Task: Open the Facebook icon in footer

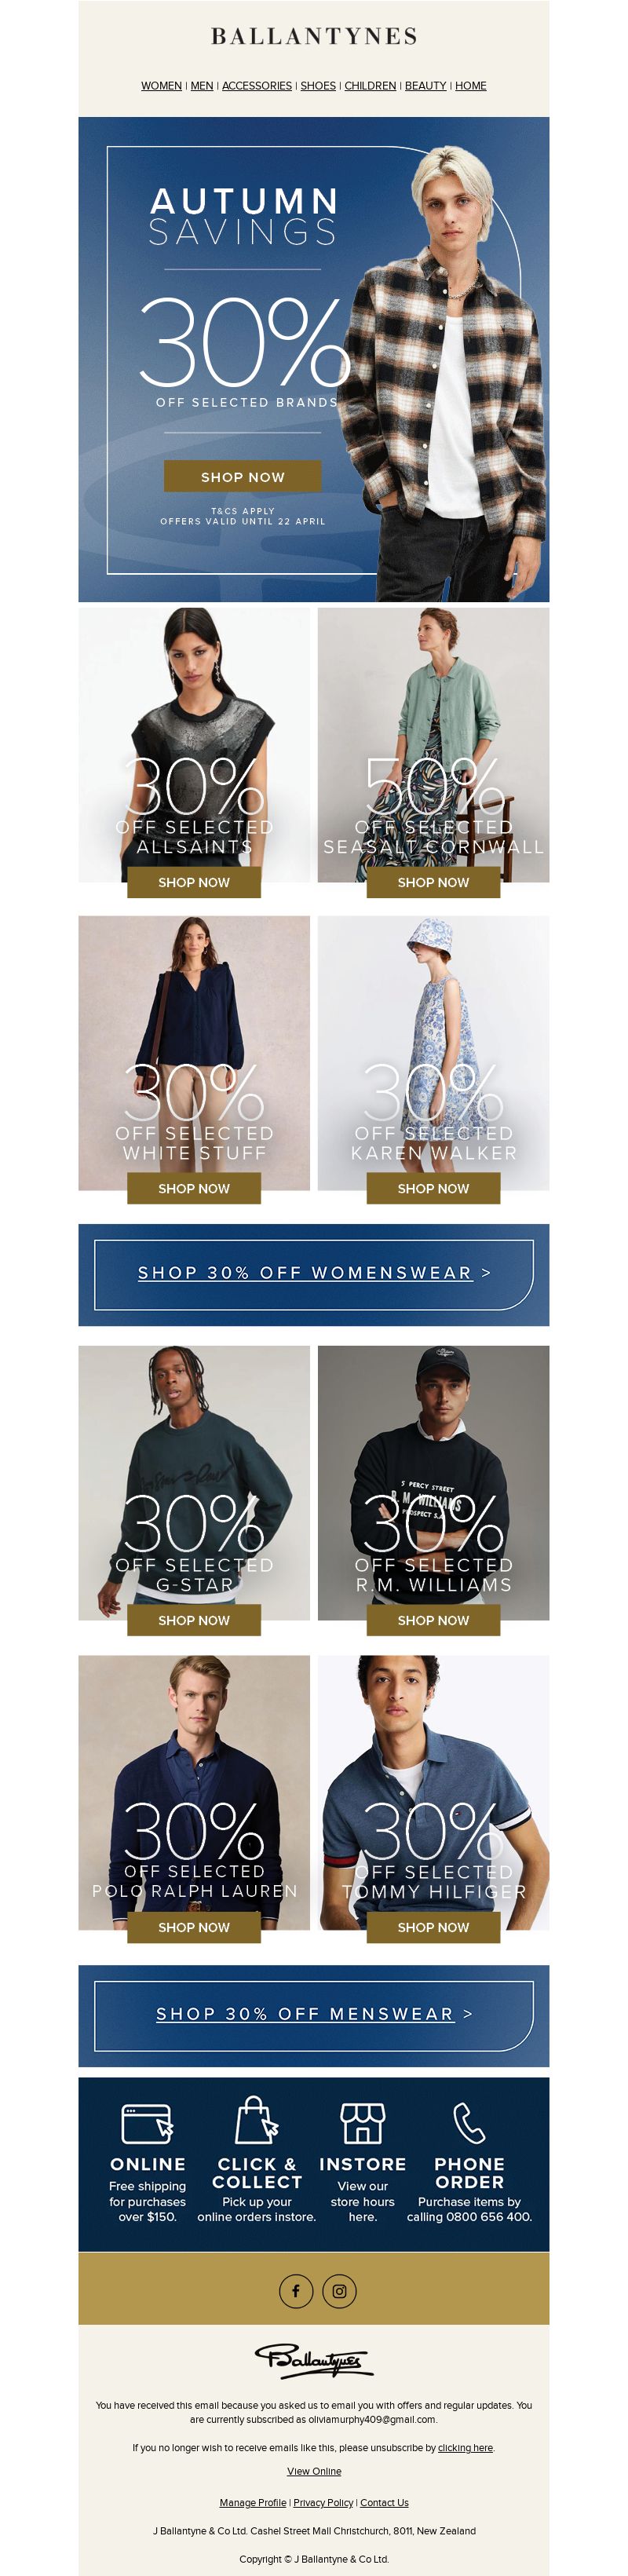Action: point(295,2290)
